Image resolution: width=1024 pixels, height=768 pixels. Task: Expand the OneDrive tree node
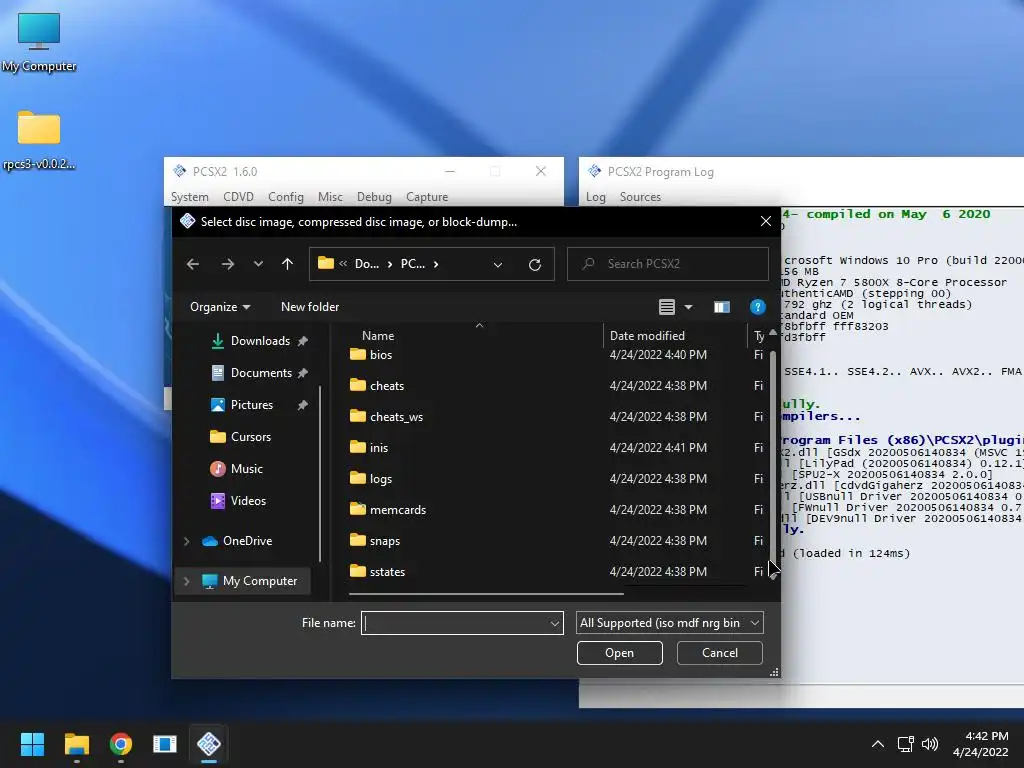186,541
